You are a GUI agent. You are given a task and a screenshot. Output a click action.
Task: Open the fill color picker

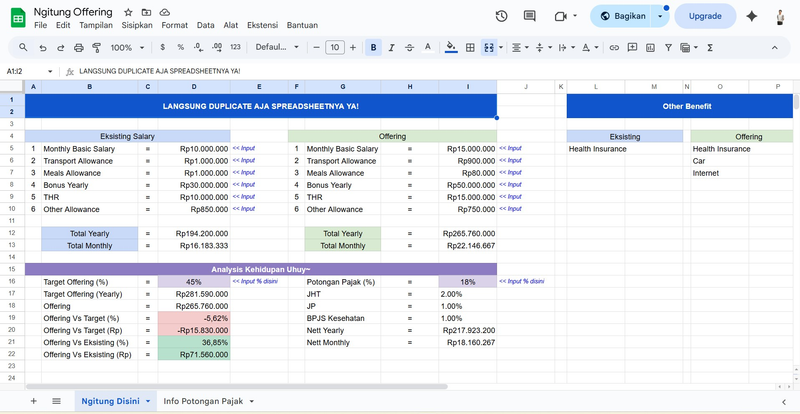[451, 47]
